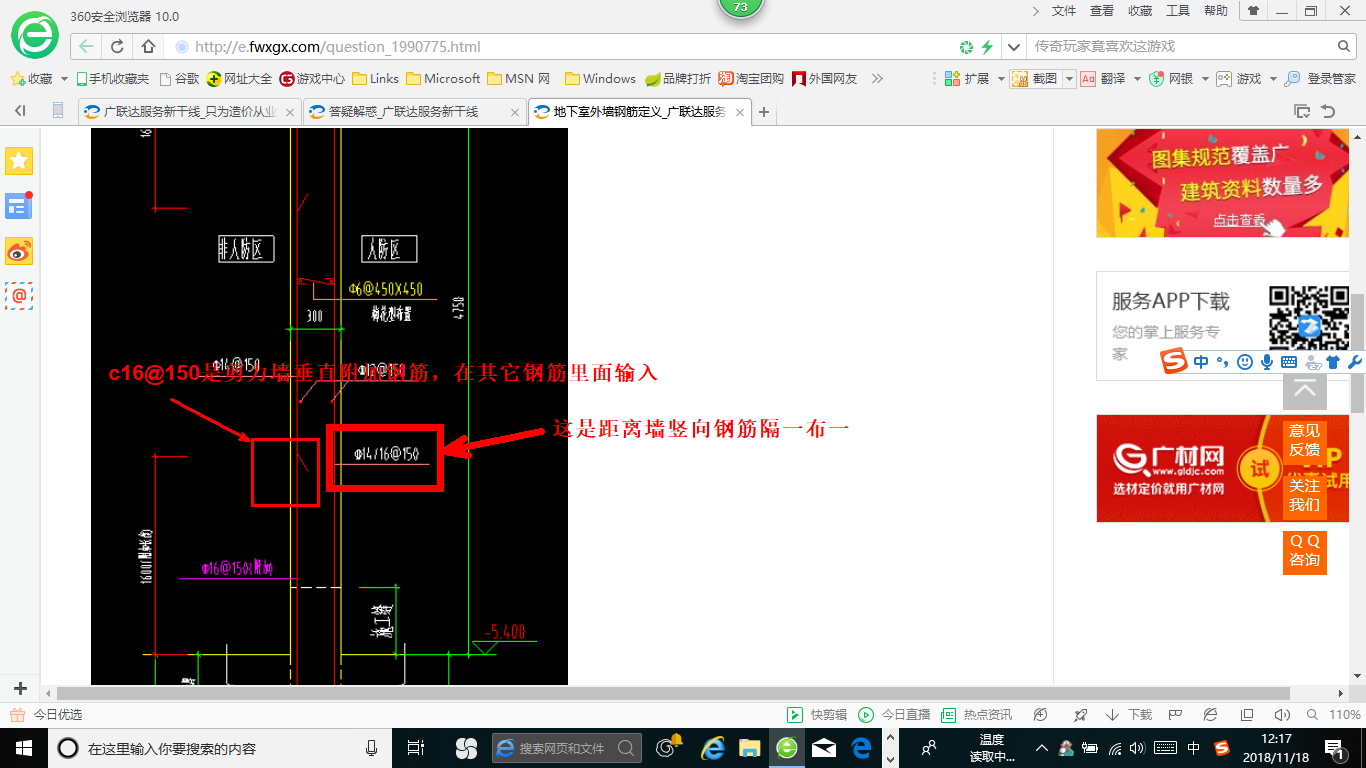Switch to tab 答疑解惑_广联达服务新干线

pos(414,112)
